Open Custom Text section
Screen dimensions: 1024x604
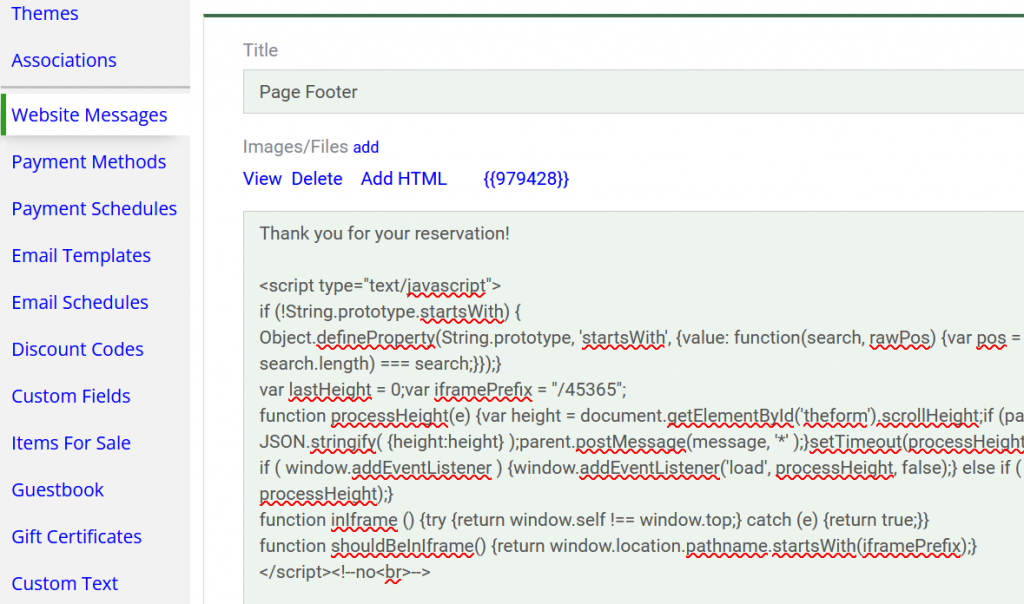pos(65,584)
